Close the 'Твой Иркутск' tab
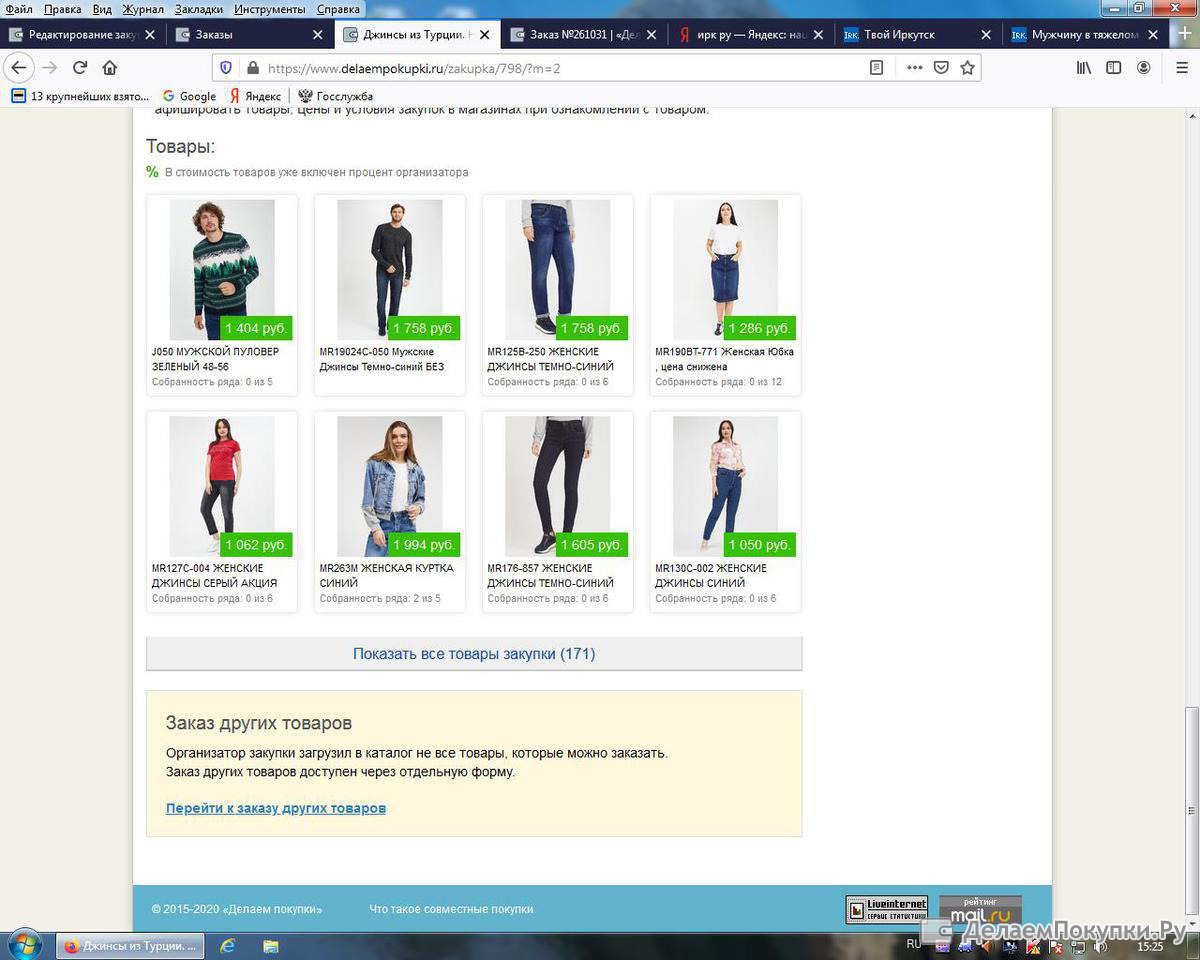Screen dimensions: 1200x960 pos(987,34)
